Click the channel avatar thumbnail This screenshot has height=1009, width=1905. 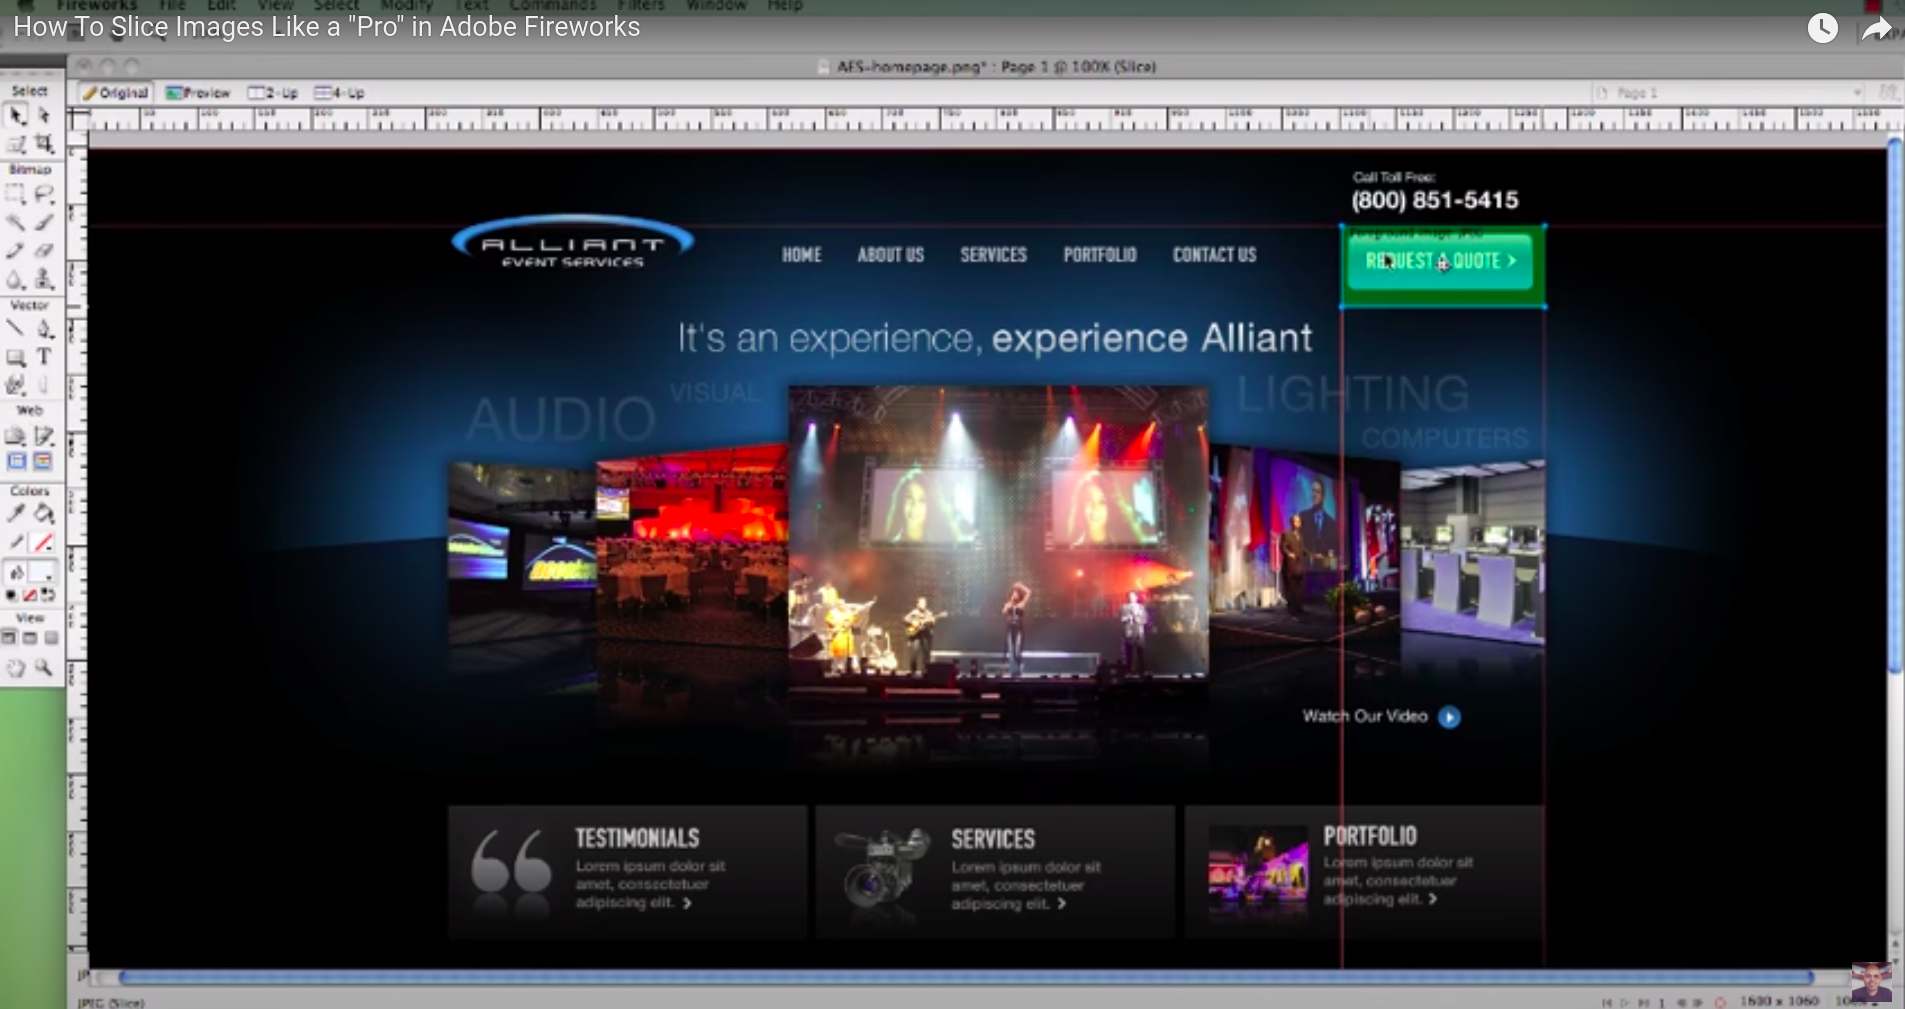pyautogui.click(x=1871, y=982)
